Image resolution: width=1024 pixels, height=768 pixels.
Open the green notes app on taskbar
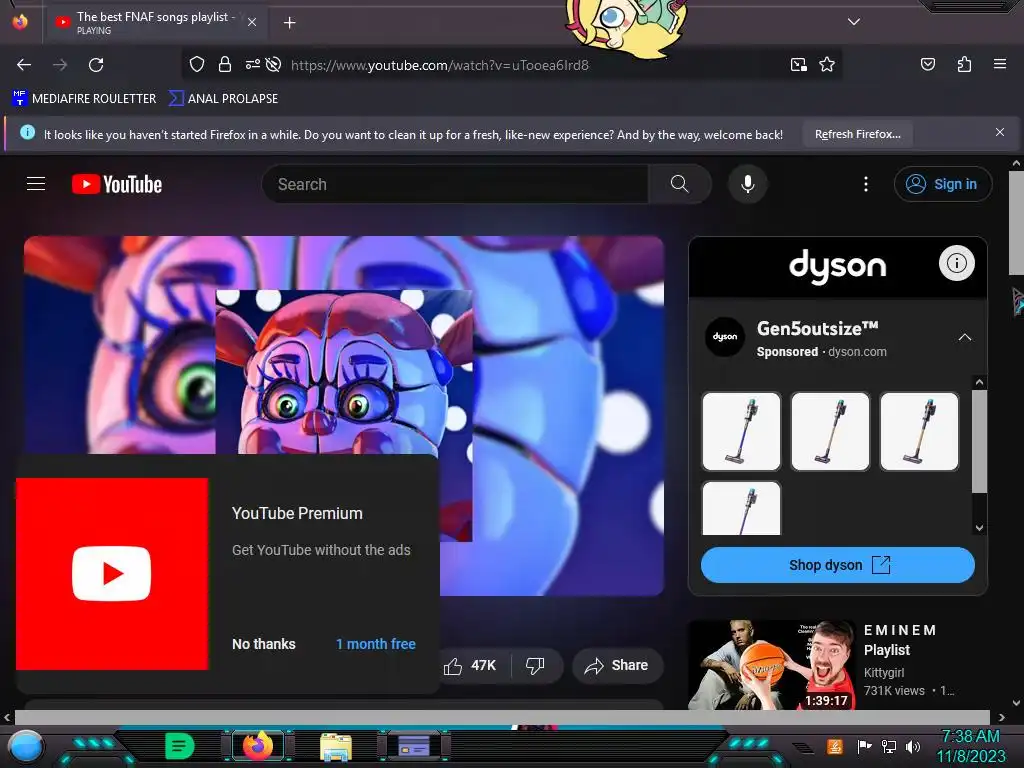pos(179,746)
